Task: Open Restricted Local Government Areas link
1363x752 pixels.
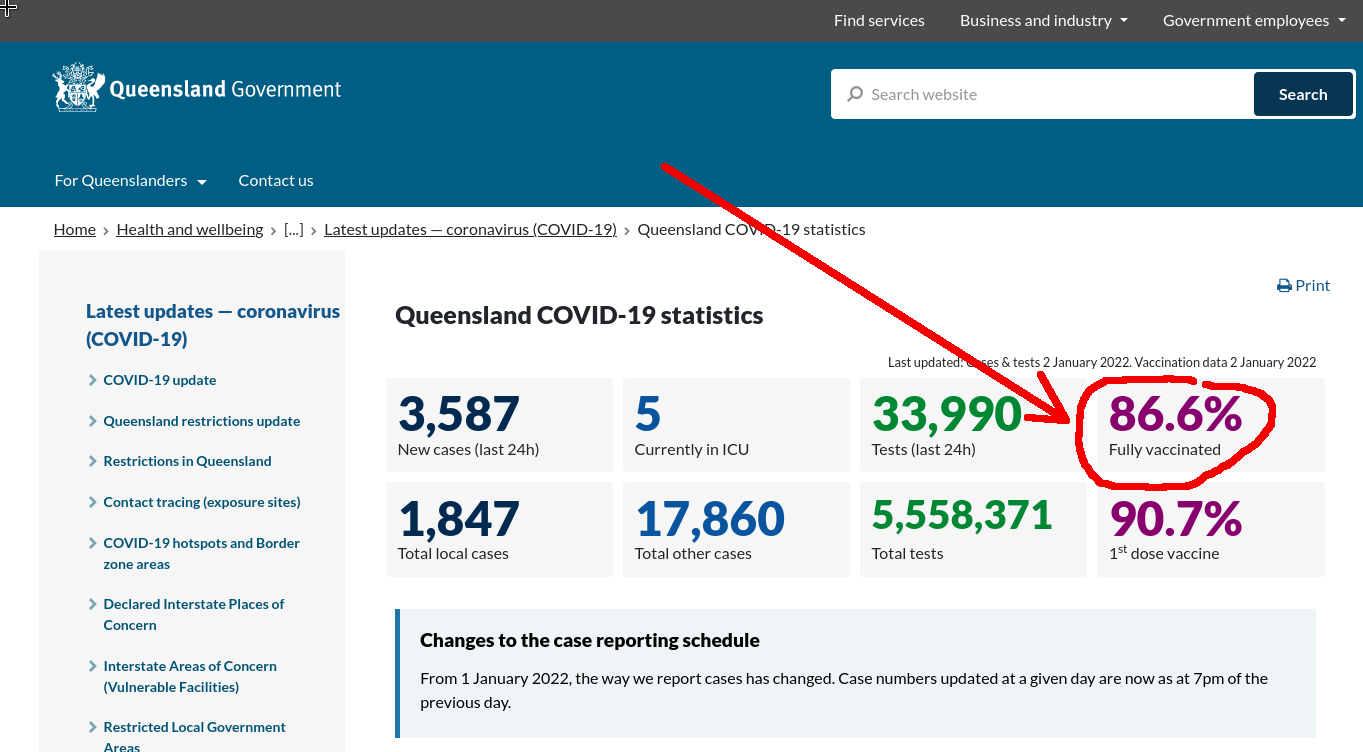Action: click(194, 736)
